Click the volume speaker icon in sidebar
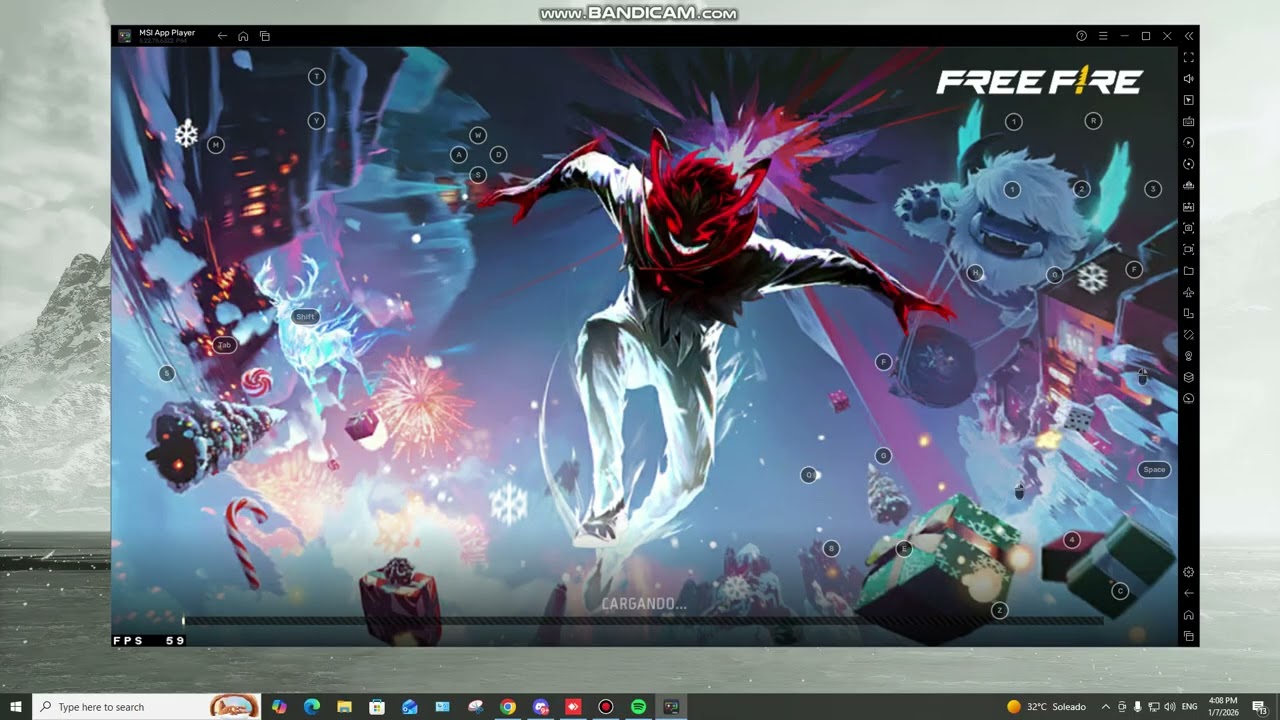Screen dimensions: 1280x720 pyautogui.click(x=1189, y=79)
